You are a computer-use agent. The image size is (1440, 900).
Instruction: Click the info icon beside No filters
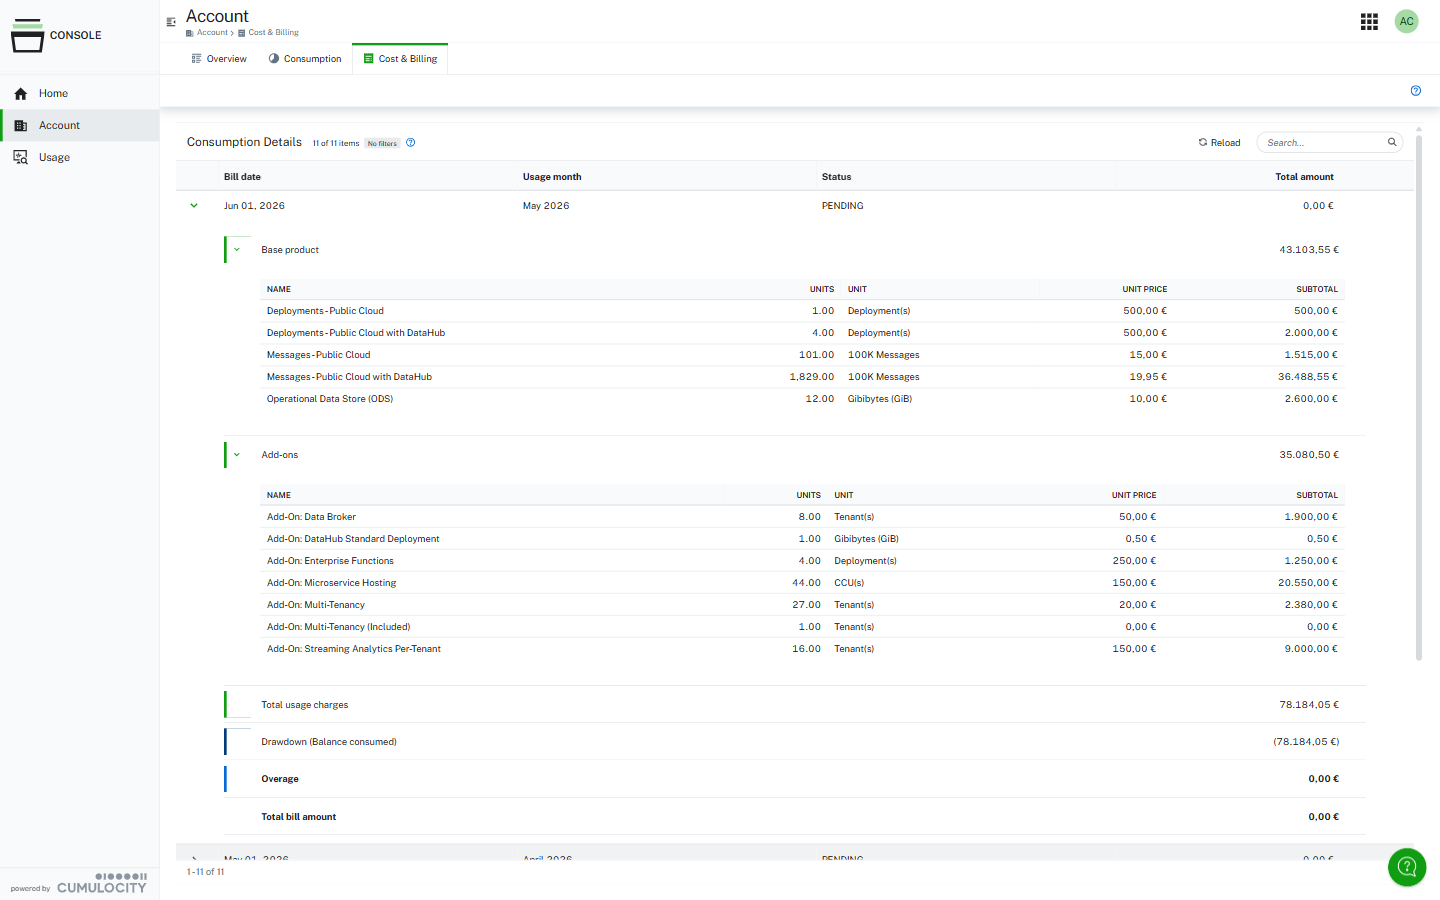click(410, 143)
